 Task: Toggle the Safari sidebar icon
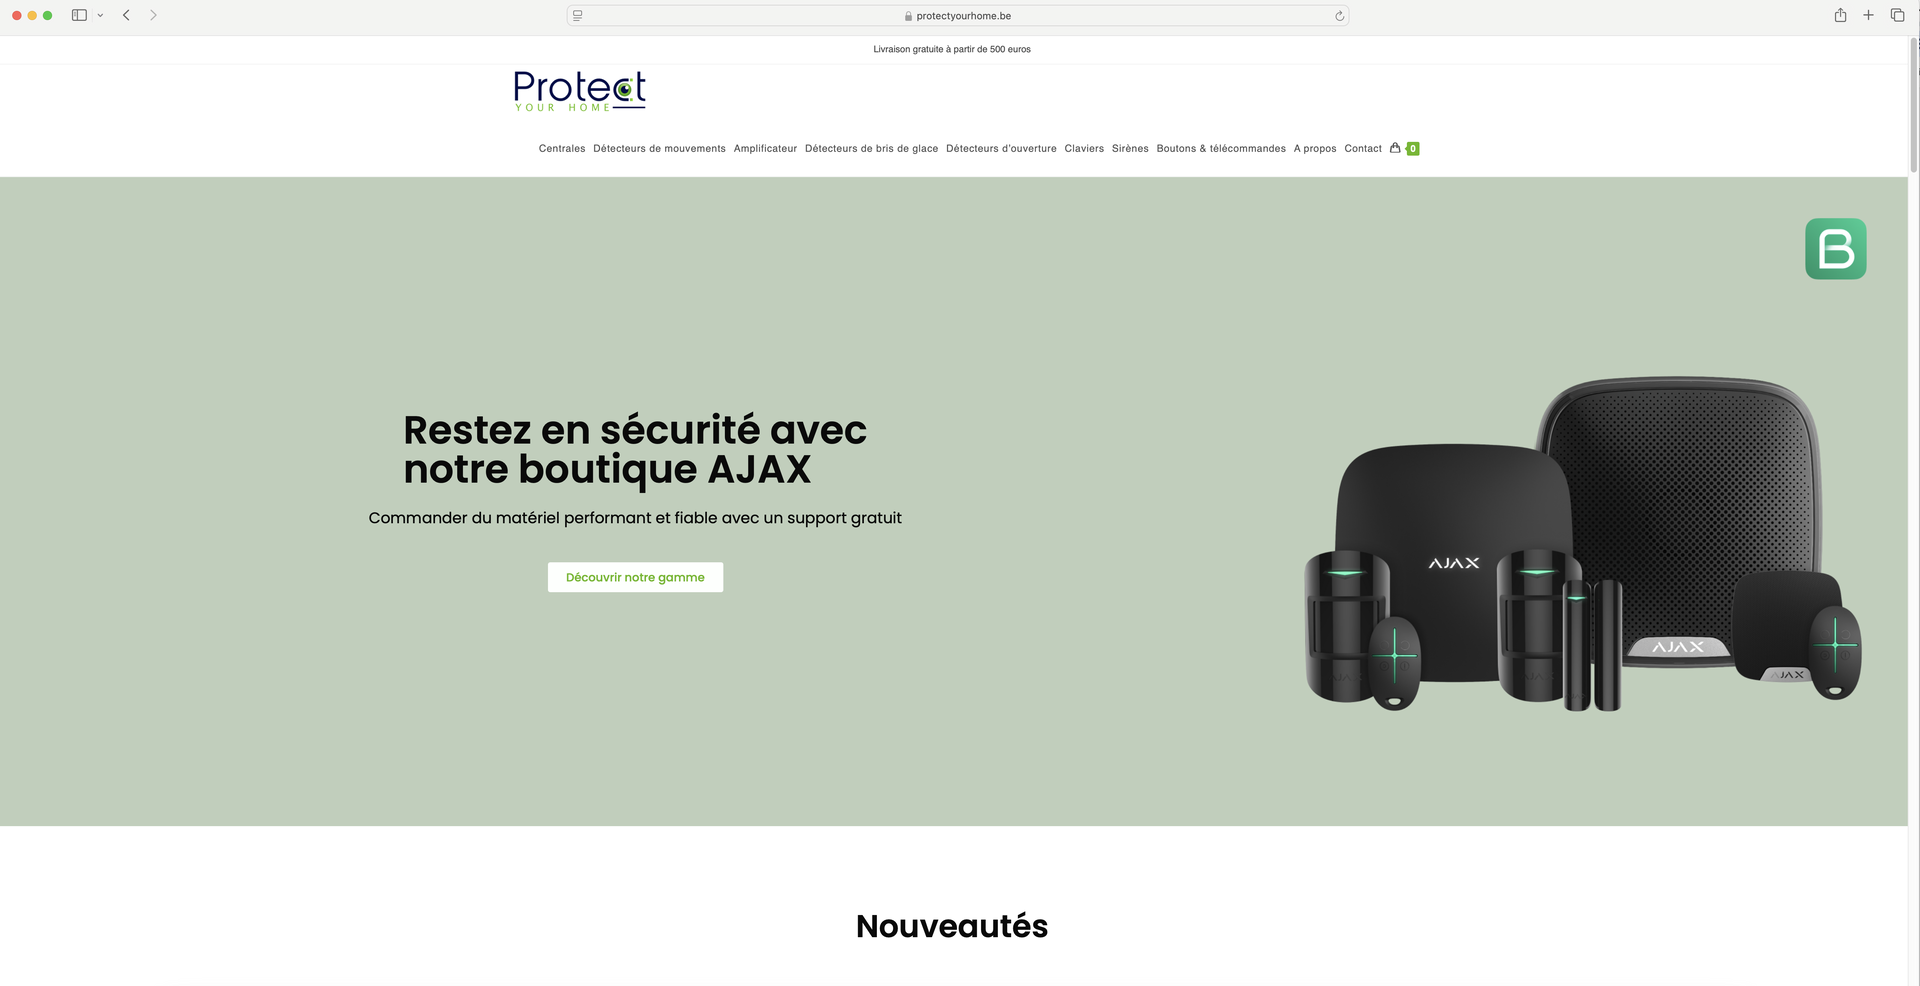point(79,15)
